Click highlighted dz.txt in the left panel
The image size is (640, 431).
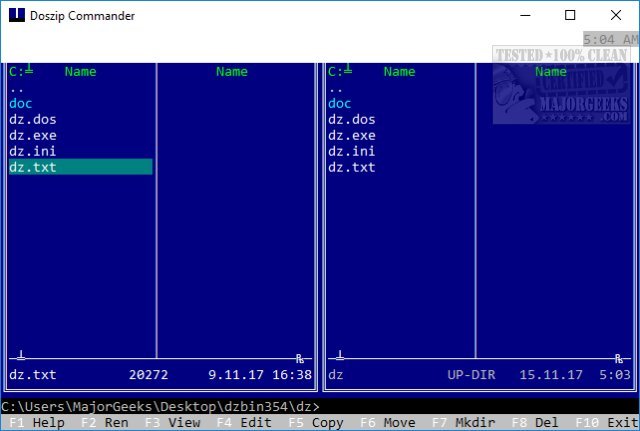80,167
